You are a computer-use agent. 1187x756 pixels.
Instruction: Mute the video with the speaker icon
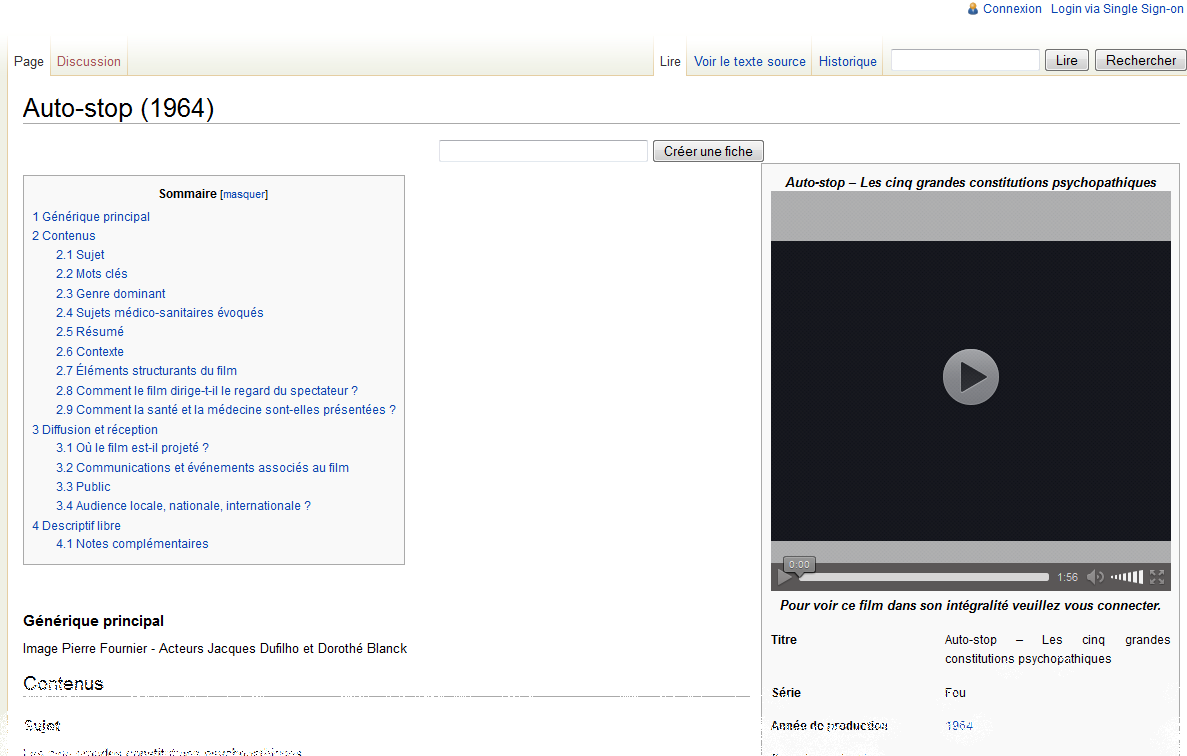point(1095,577)
